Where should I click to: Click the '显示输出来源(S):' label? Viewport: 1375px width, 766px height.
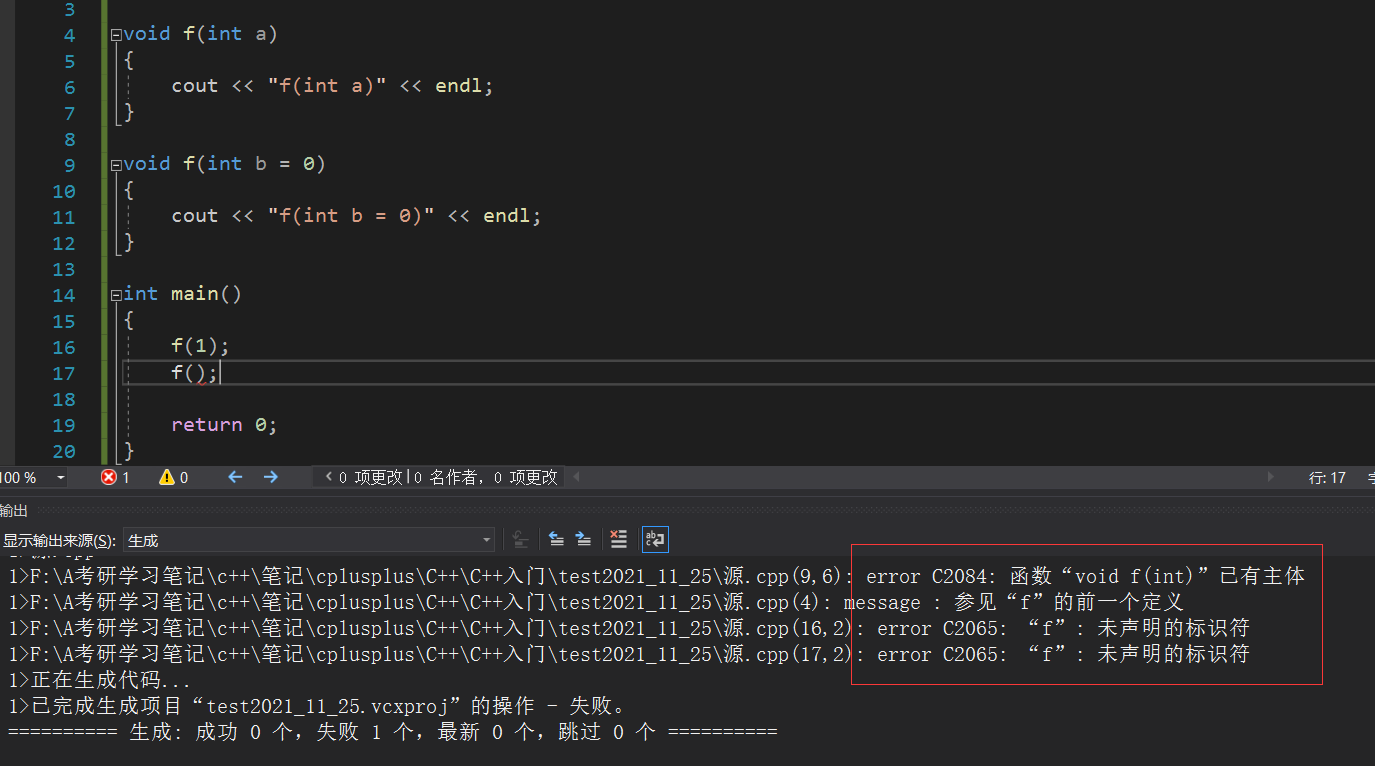[x=59, y=540]
